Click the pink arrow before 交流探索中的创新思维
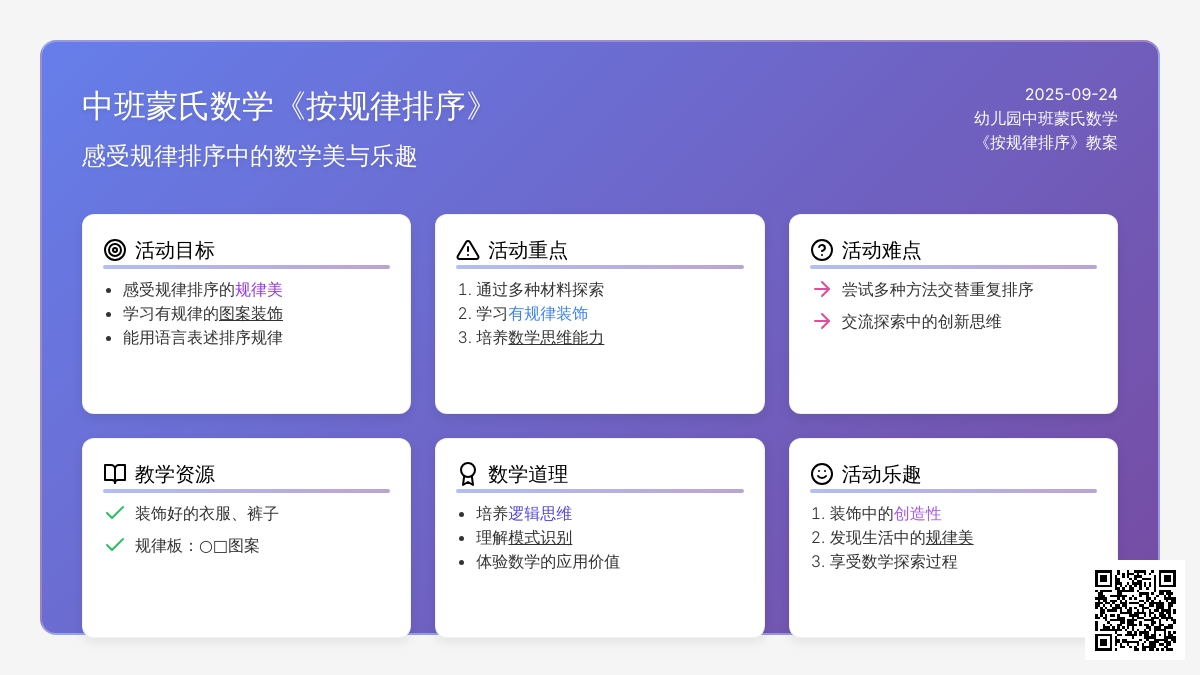1200x675 pixels. coord(822,321)
